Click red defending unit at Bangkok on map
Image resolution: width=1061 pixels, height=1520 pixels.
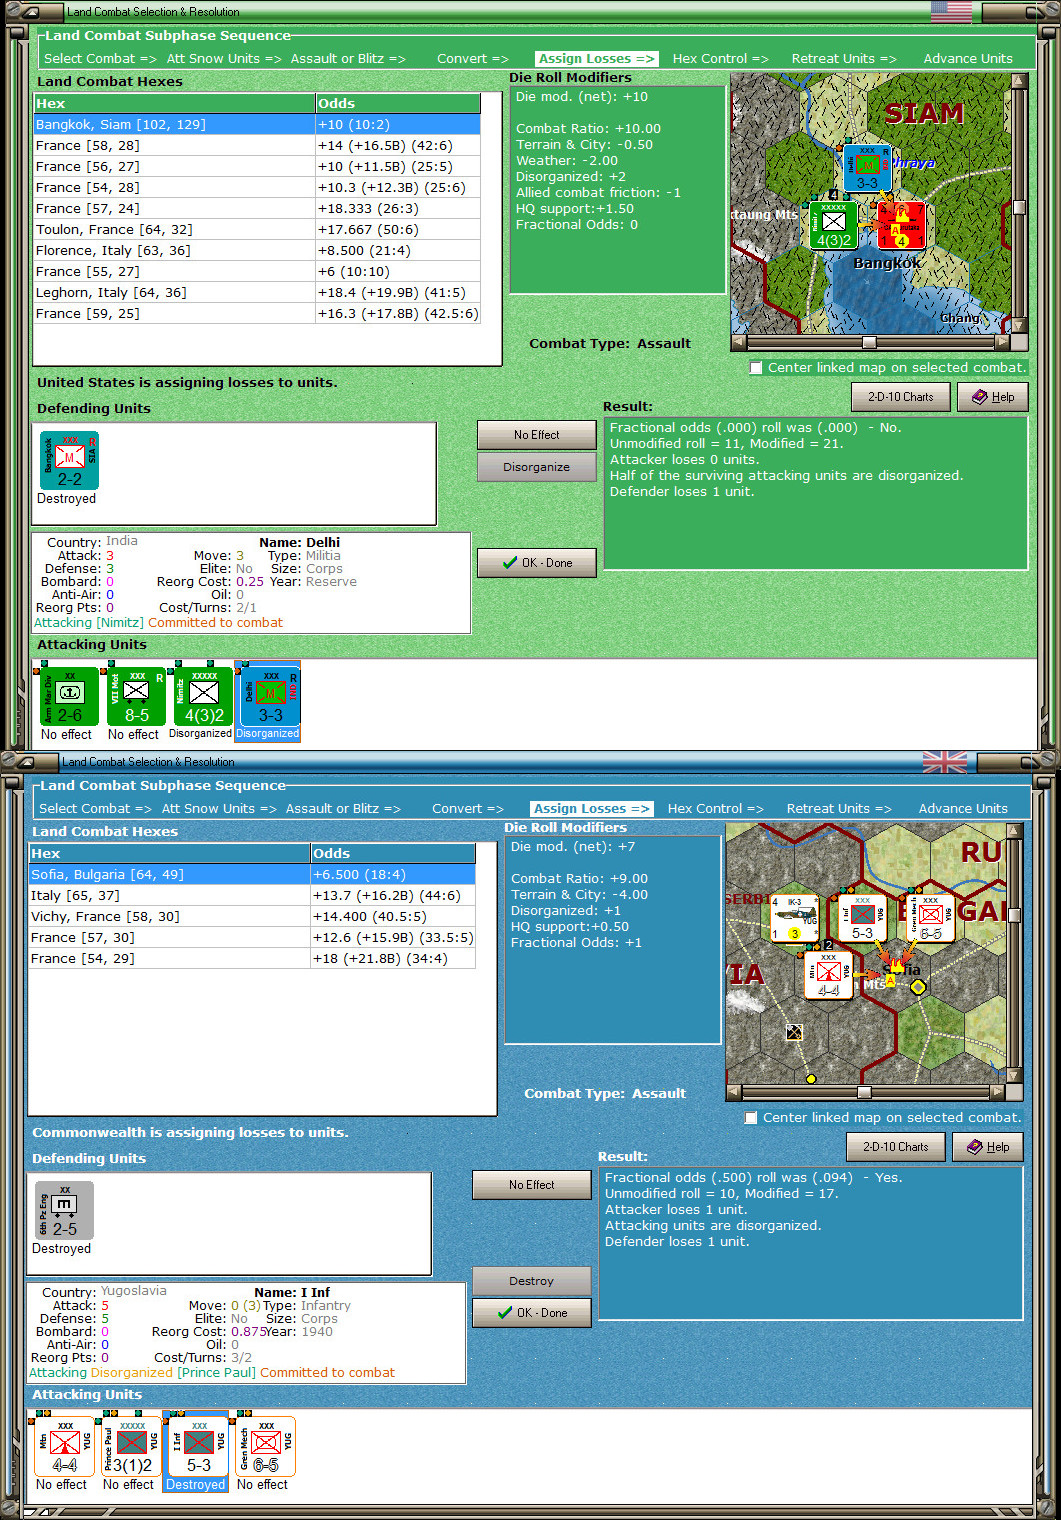click(901, 225)
